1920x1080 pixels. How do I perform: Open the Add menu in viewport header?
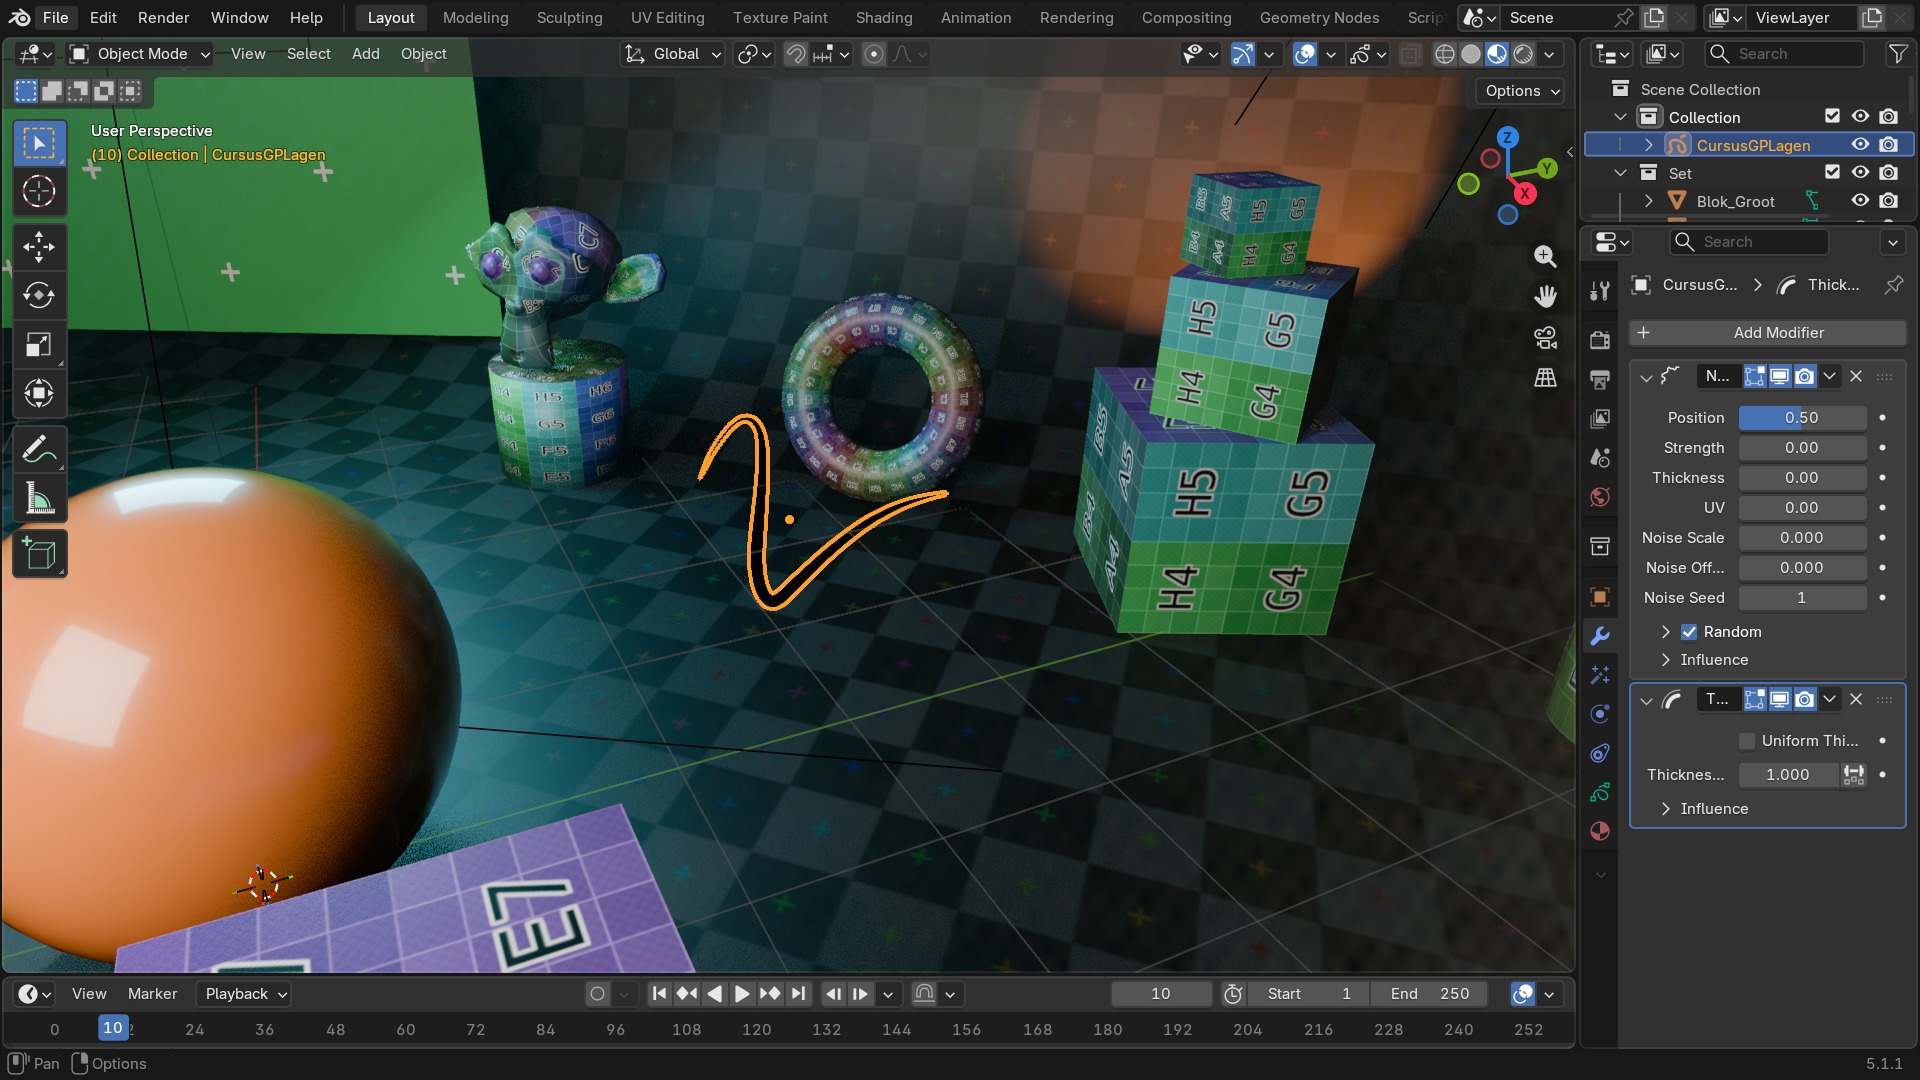pos(365,54)
